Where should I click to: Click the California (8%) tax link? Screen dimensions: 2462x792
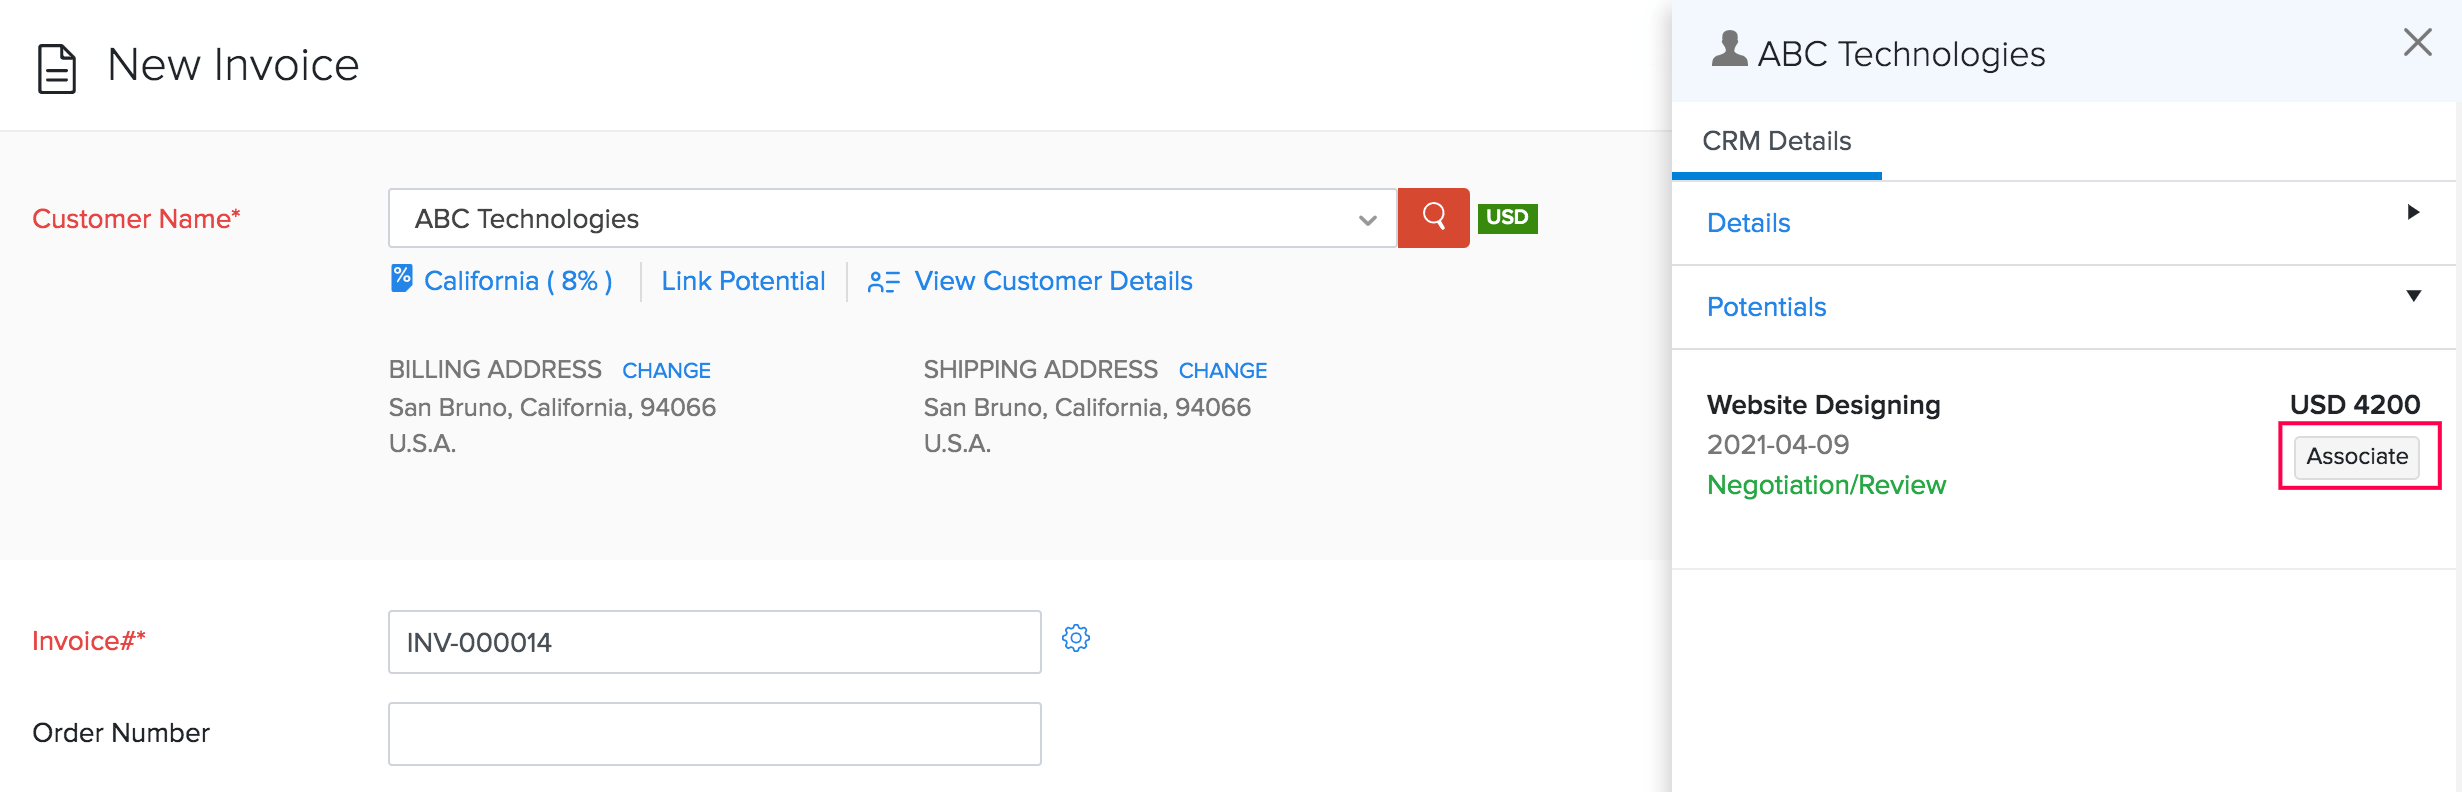click(x=518, y=281)
